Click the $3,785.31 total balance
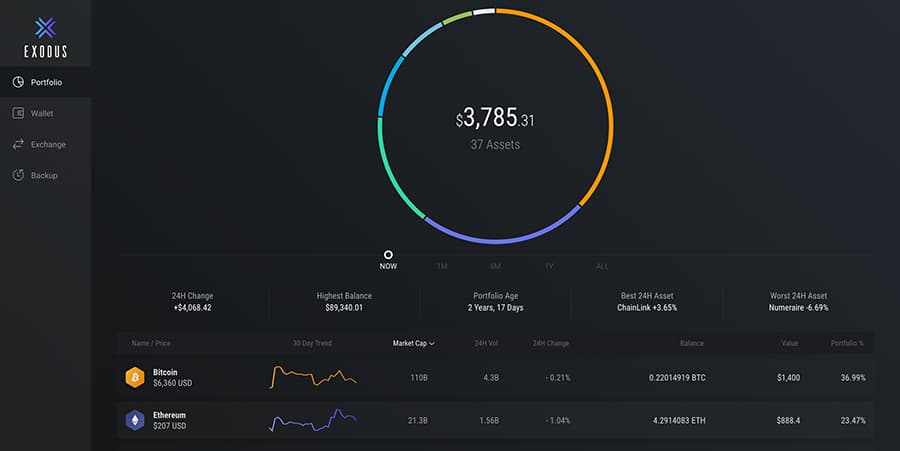Viewport: 900px width, 451px height. click(495, 118)
